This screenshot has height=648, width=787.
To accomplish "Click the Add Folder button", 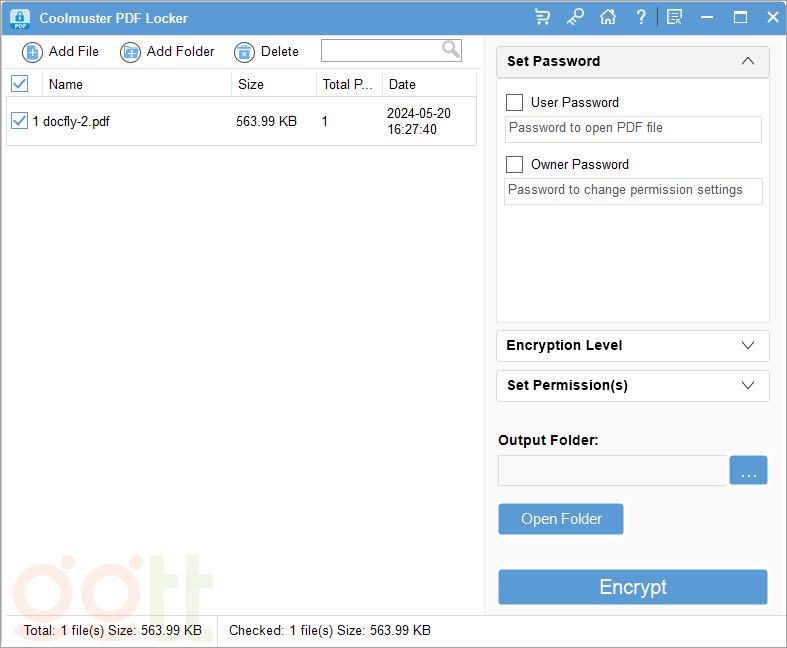I will (167, 52).
